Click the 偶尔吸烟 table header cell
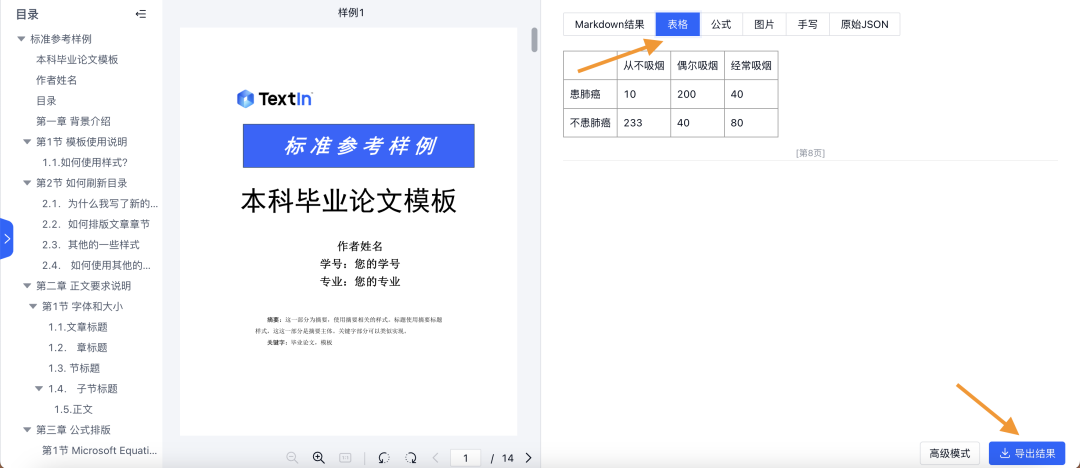The height and width of the screenshot is (468, 1080). (698, 65)
